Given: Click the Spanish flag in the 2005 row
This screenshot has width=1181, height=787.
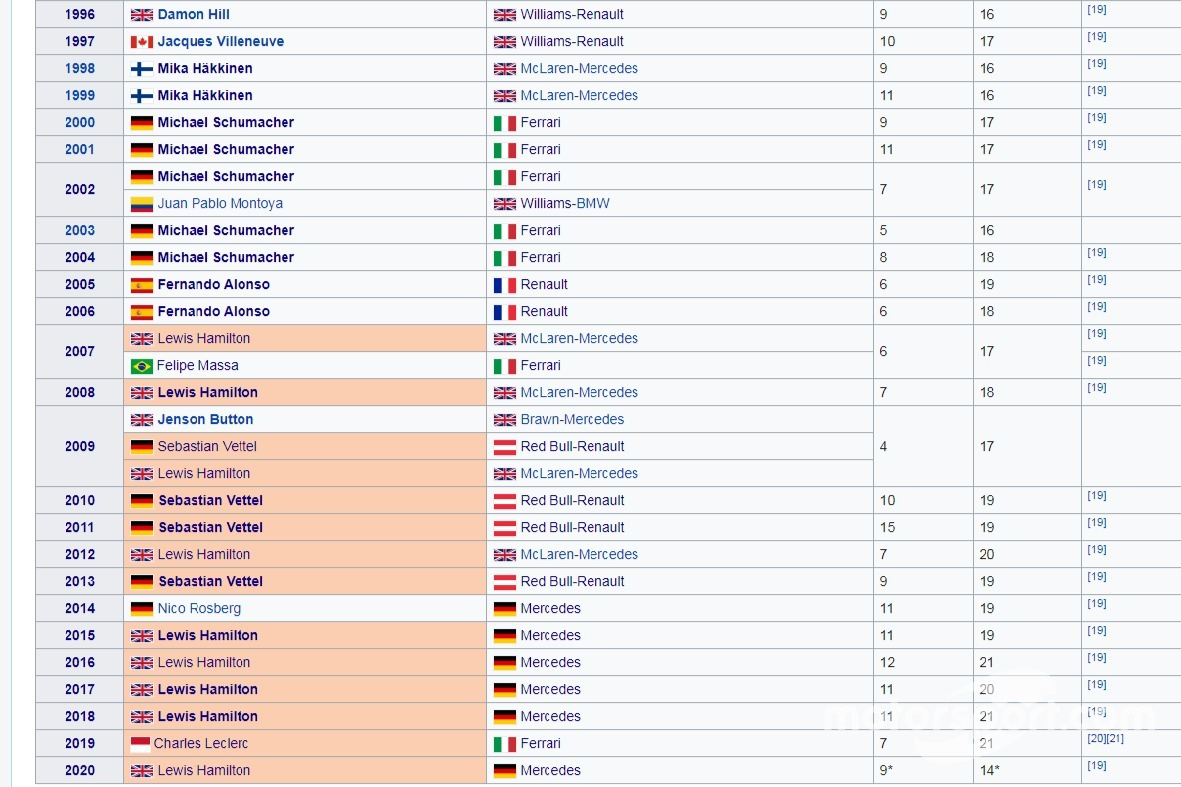Looking at the screenshot, I should click(141, 285).
